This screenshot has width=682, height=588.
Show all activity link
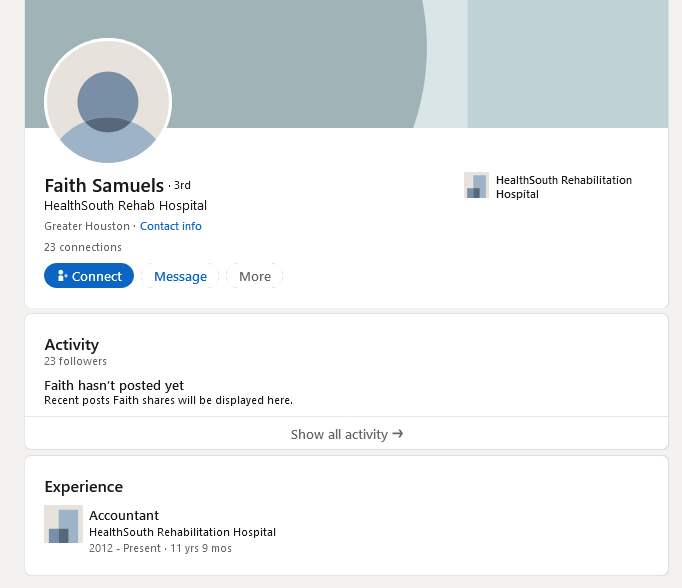pos(347,434)
